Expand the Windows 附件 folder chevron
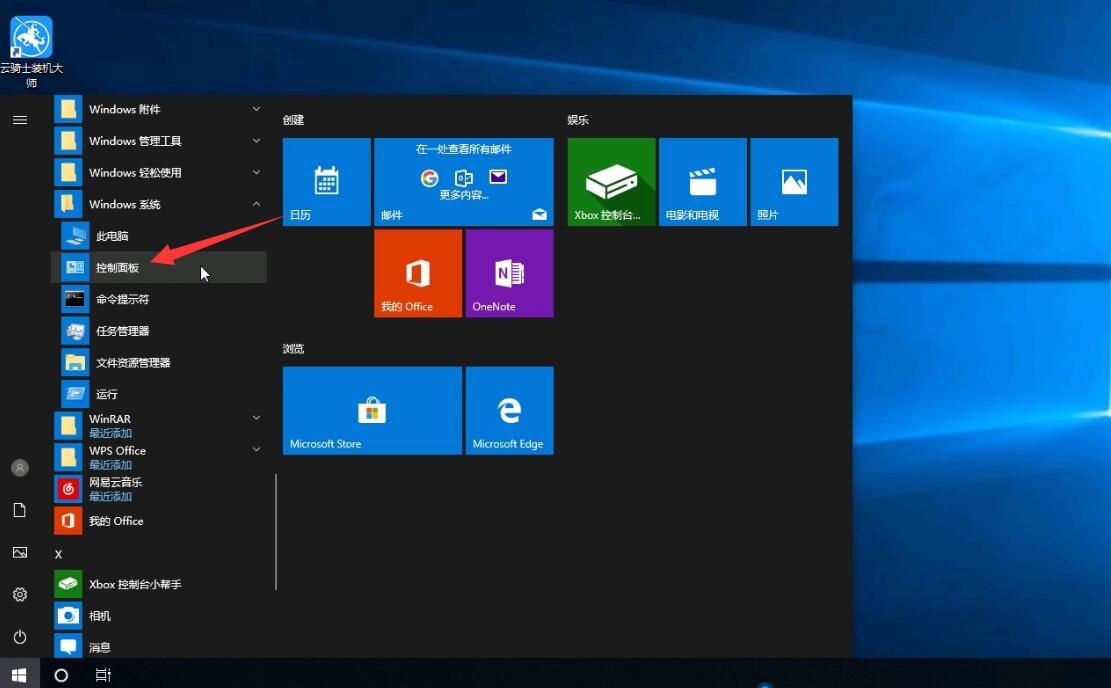Image resolution: width=1111 pixels, height=688 pixels. [x=256, y=109]
